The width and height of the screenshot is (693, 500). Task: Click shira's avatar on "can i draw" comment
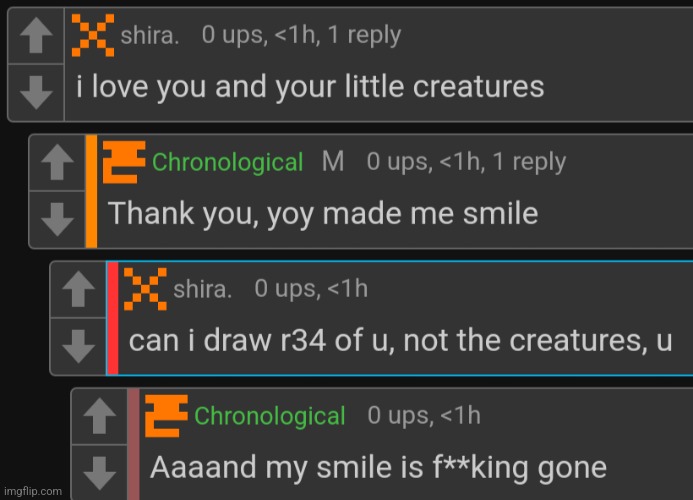pos(145,288)
